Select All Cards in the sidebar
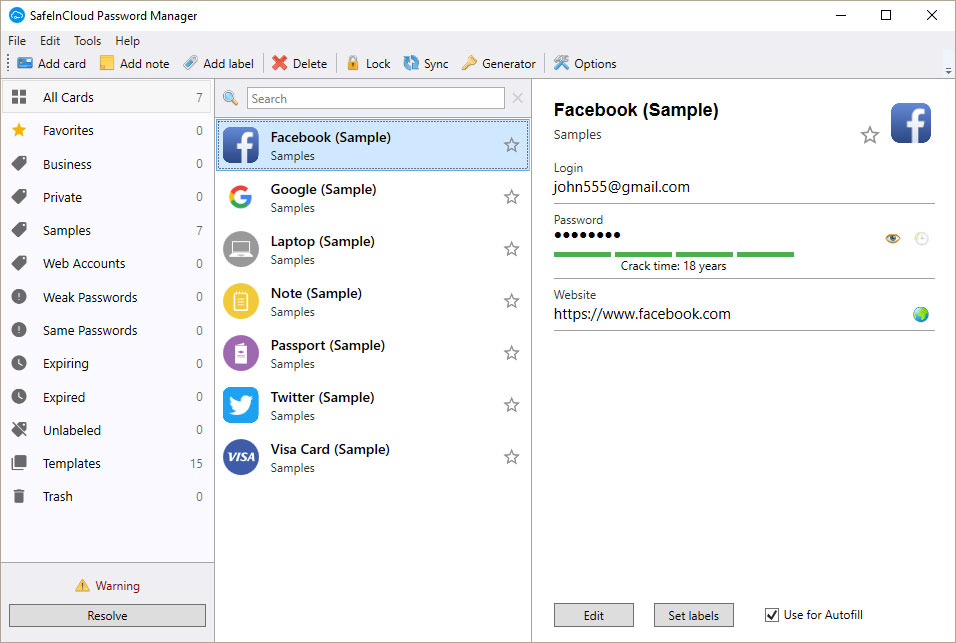 tap(107, 97)
